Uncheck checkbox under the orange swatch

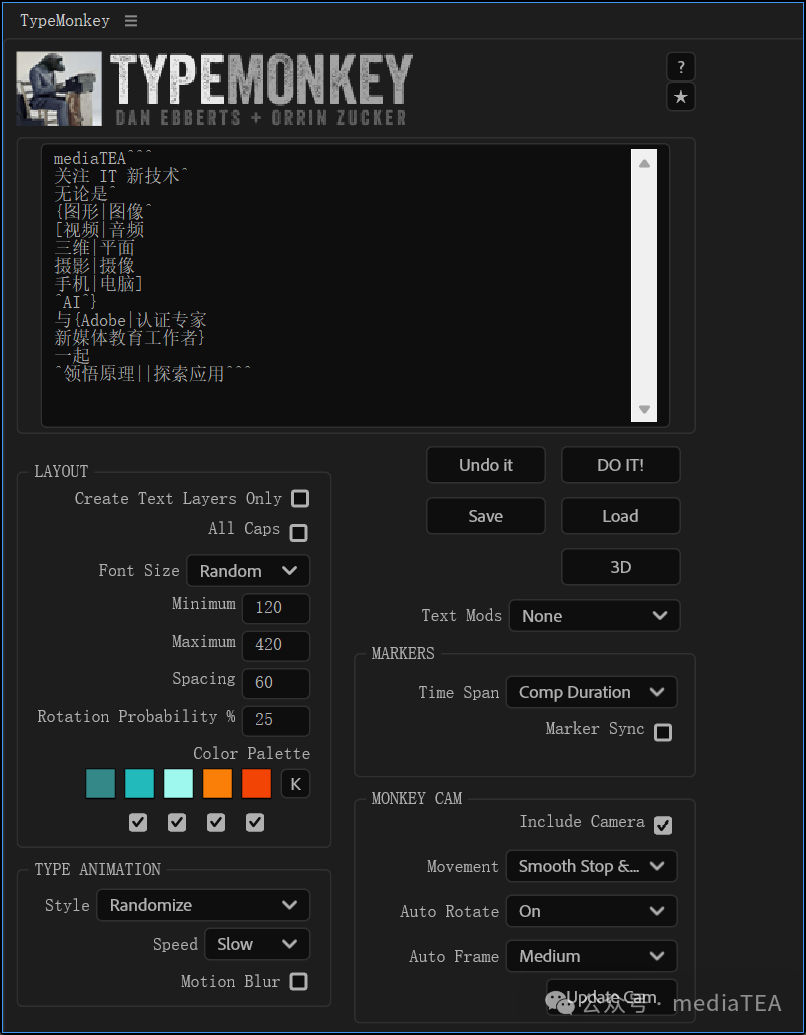216,822
